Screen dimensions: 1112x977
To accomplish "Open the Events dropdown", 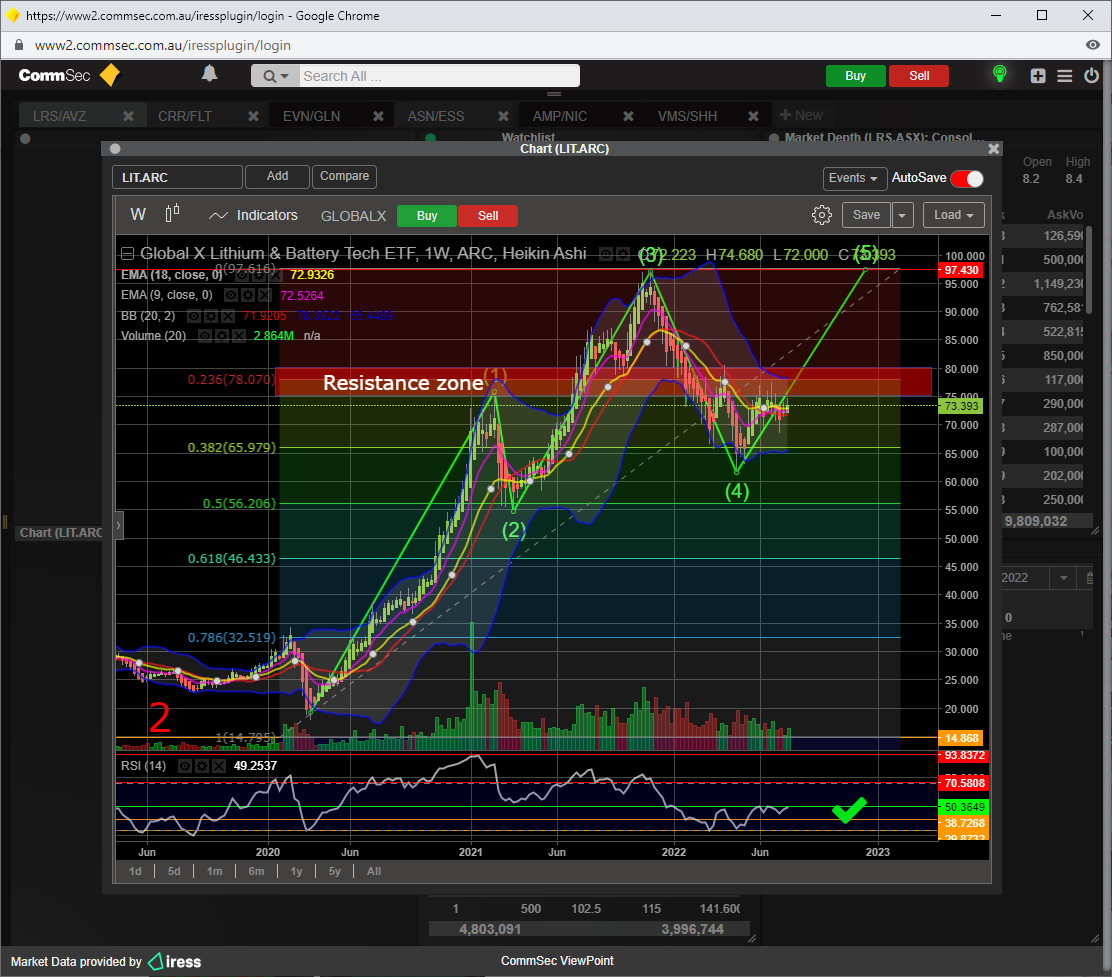I will point(853,178).
